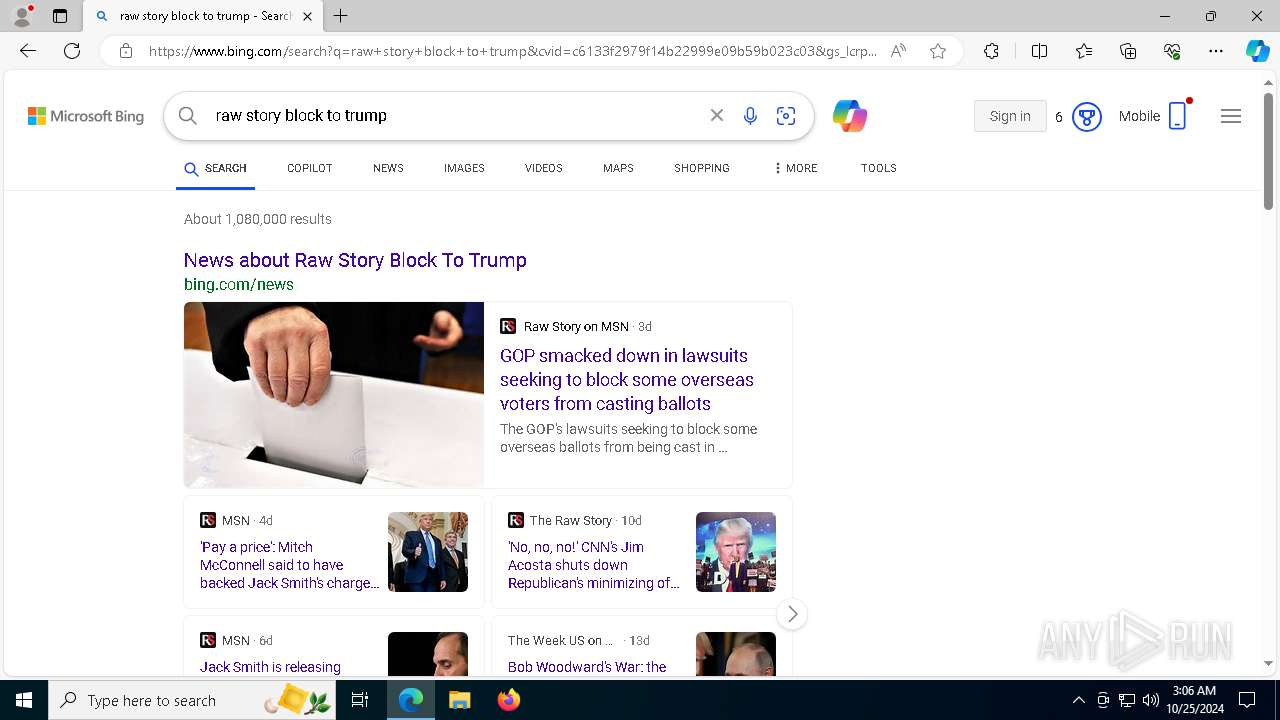Open News about Raw Story Block To Trump
The height and width of the screenshot is (720, 1280).
pos(355,260)
